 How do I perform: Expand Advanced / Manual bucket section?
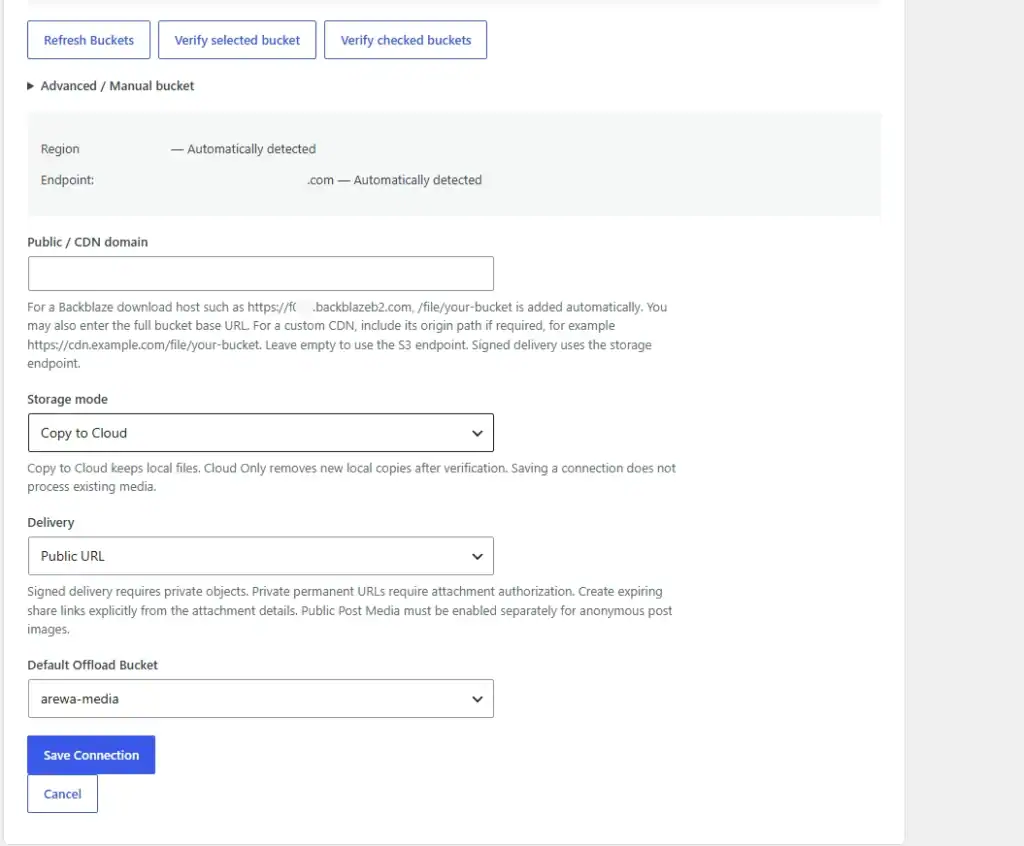[x=110, y=86]
